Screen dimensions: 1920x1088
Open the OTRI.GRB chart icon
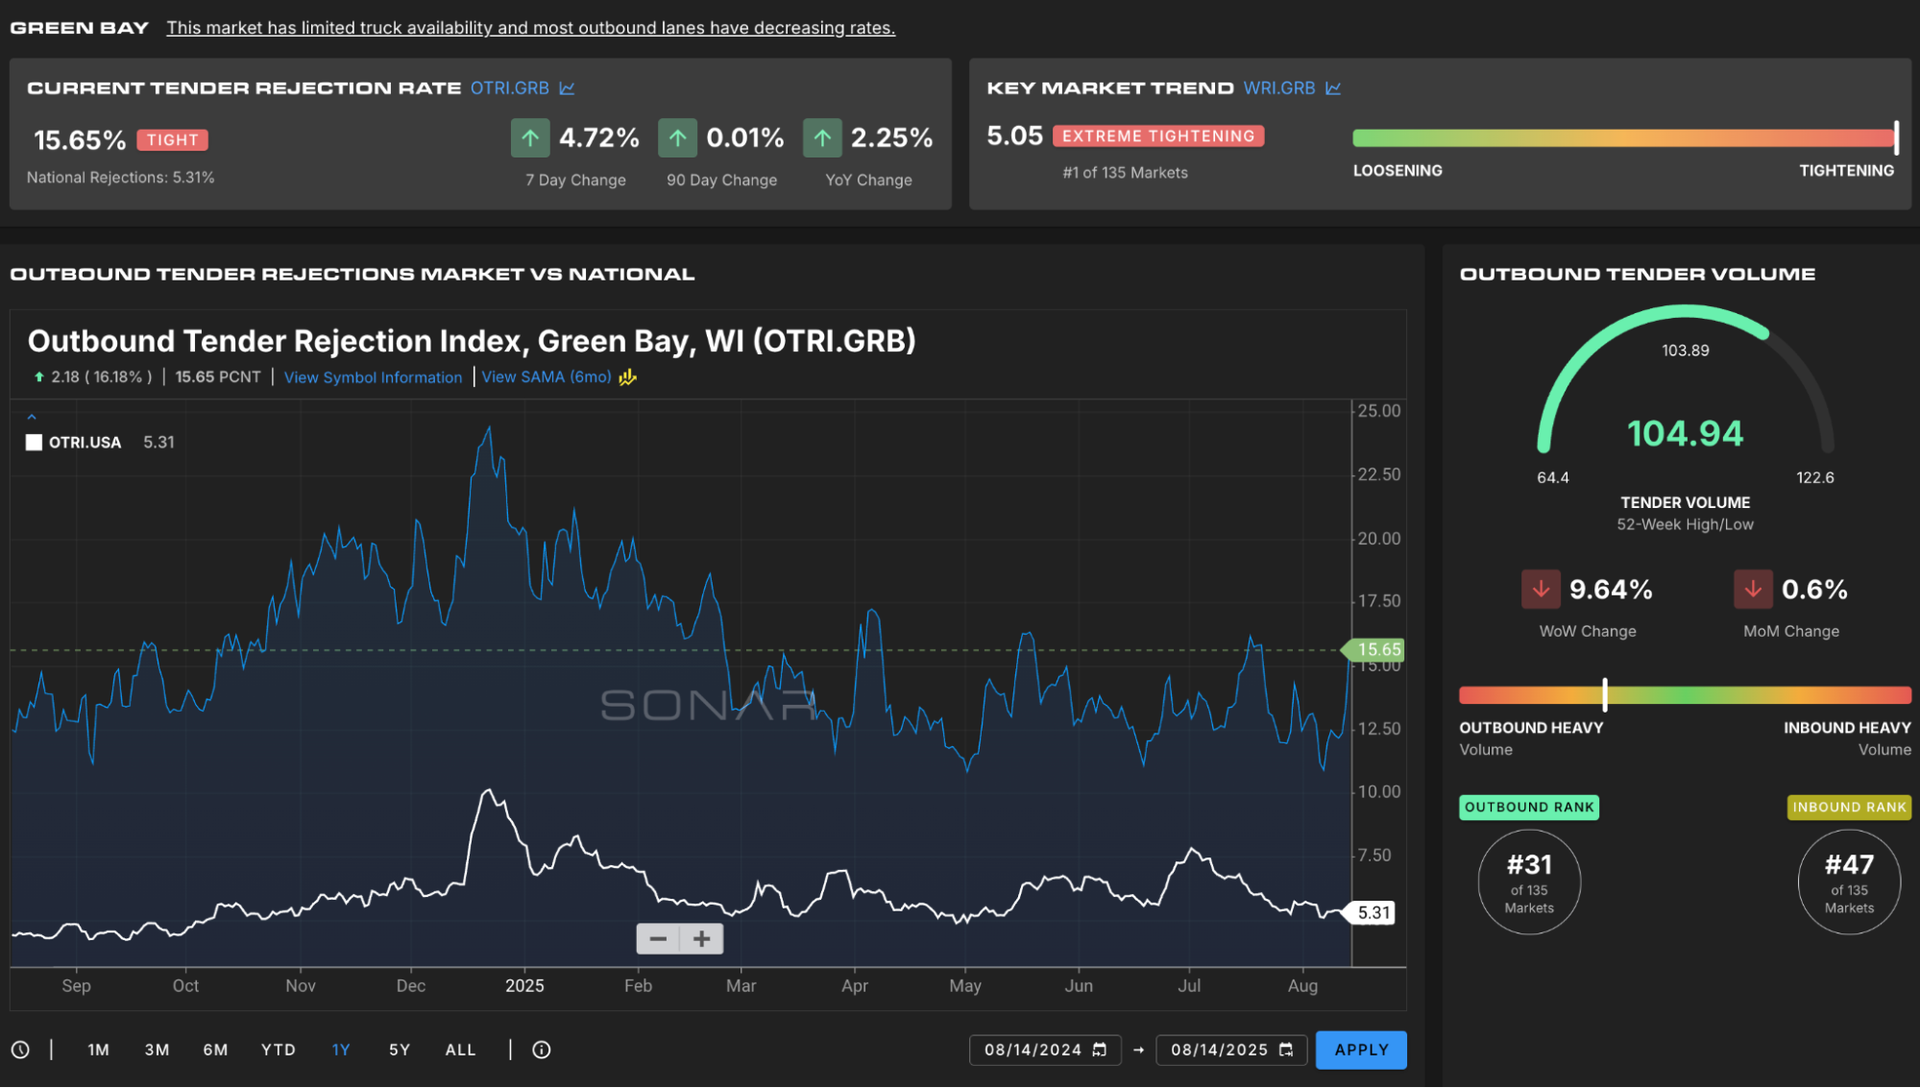[567, 88]
